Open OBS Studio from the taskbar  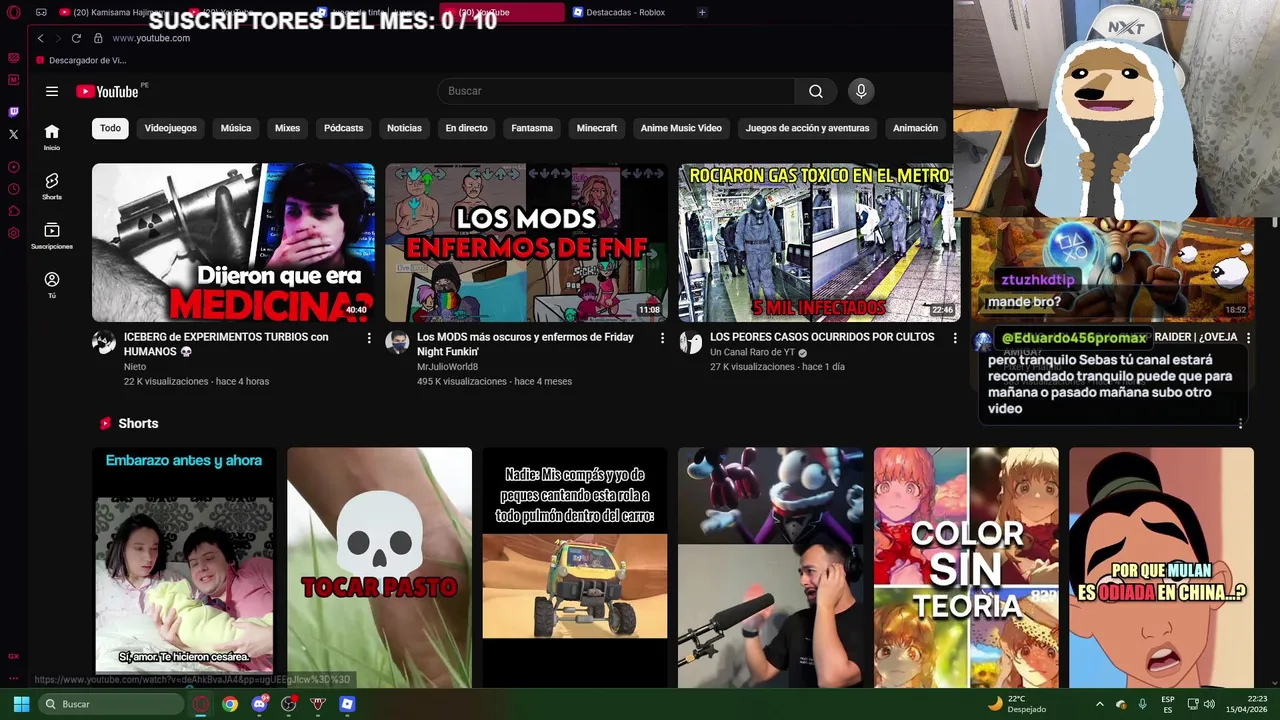coord(289,704)
